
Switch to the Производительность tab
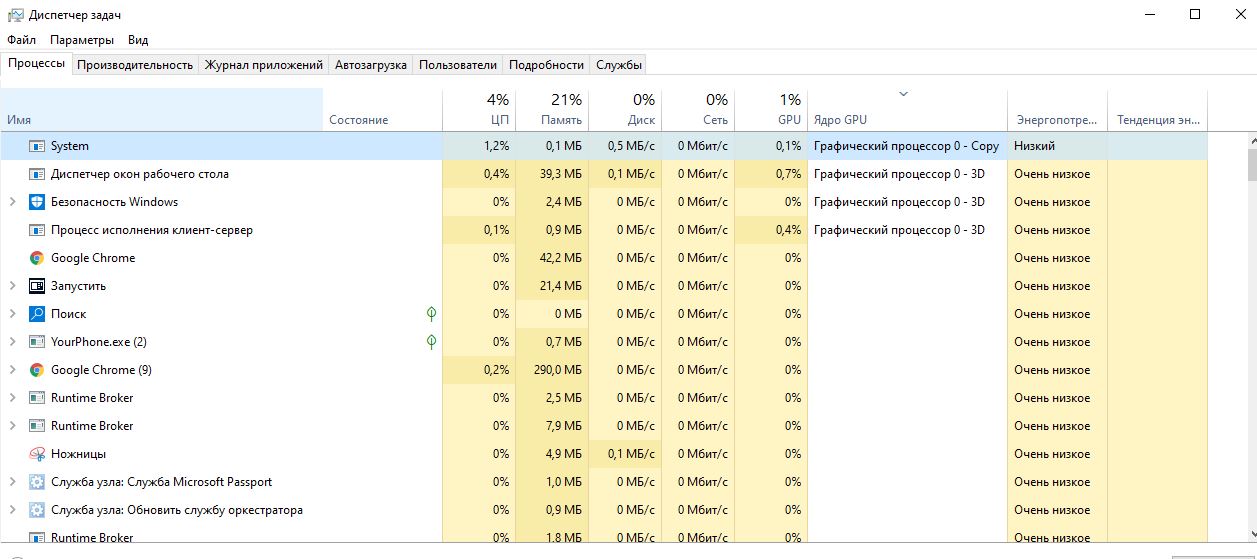point(134,65)
